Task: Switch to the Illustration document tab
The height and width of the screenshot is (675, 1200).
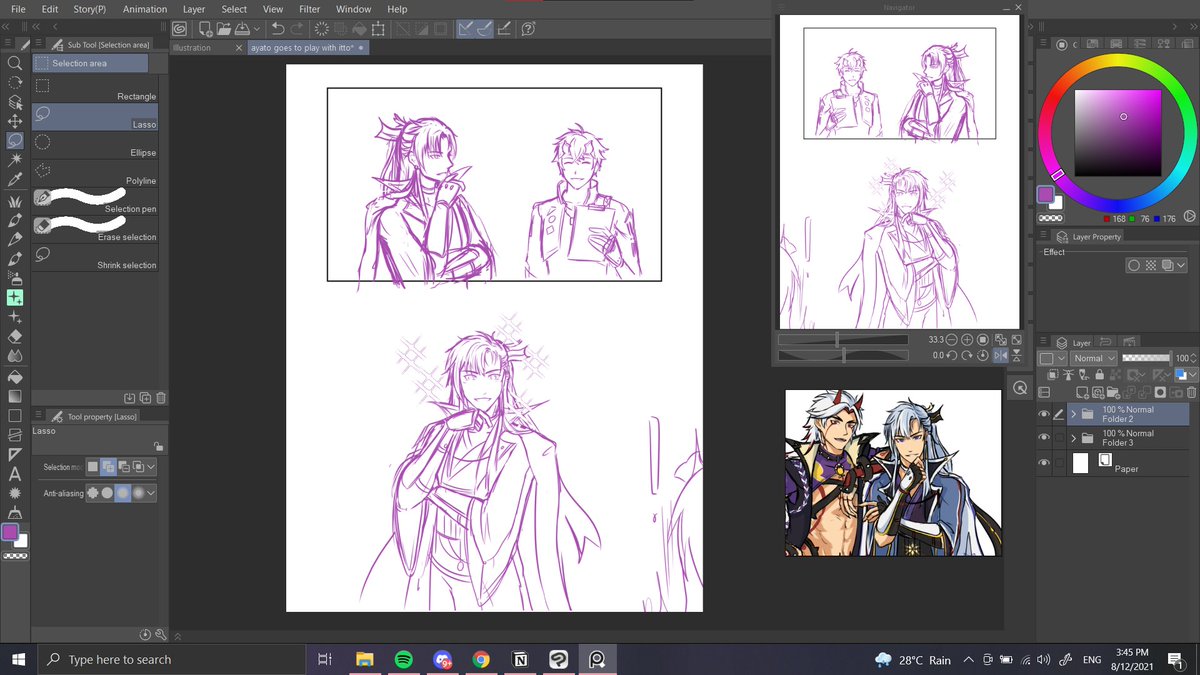Action: click(208, 47)
